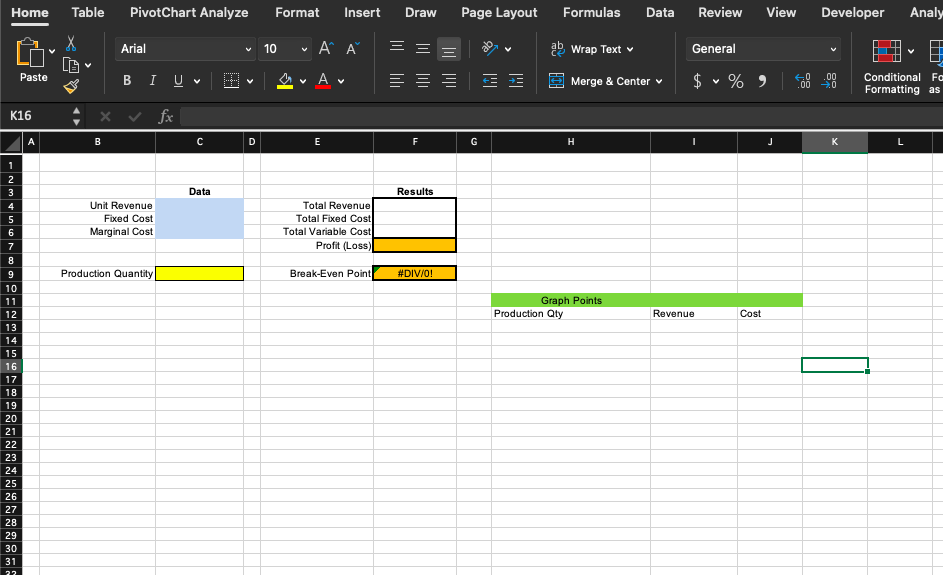Select column H header
943x575 pixels.
[571, 142]
